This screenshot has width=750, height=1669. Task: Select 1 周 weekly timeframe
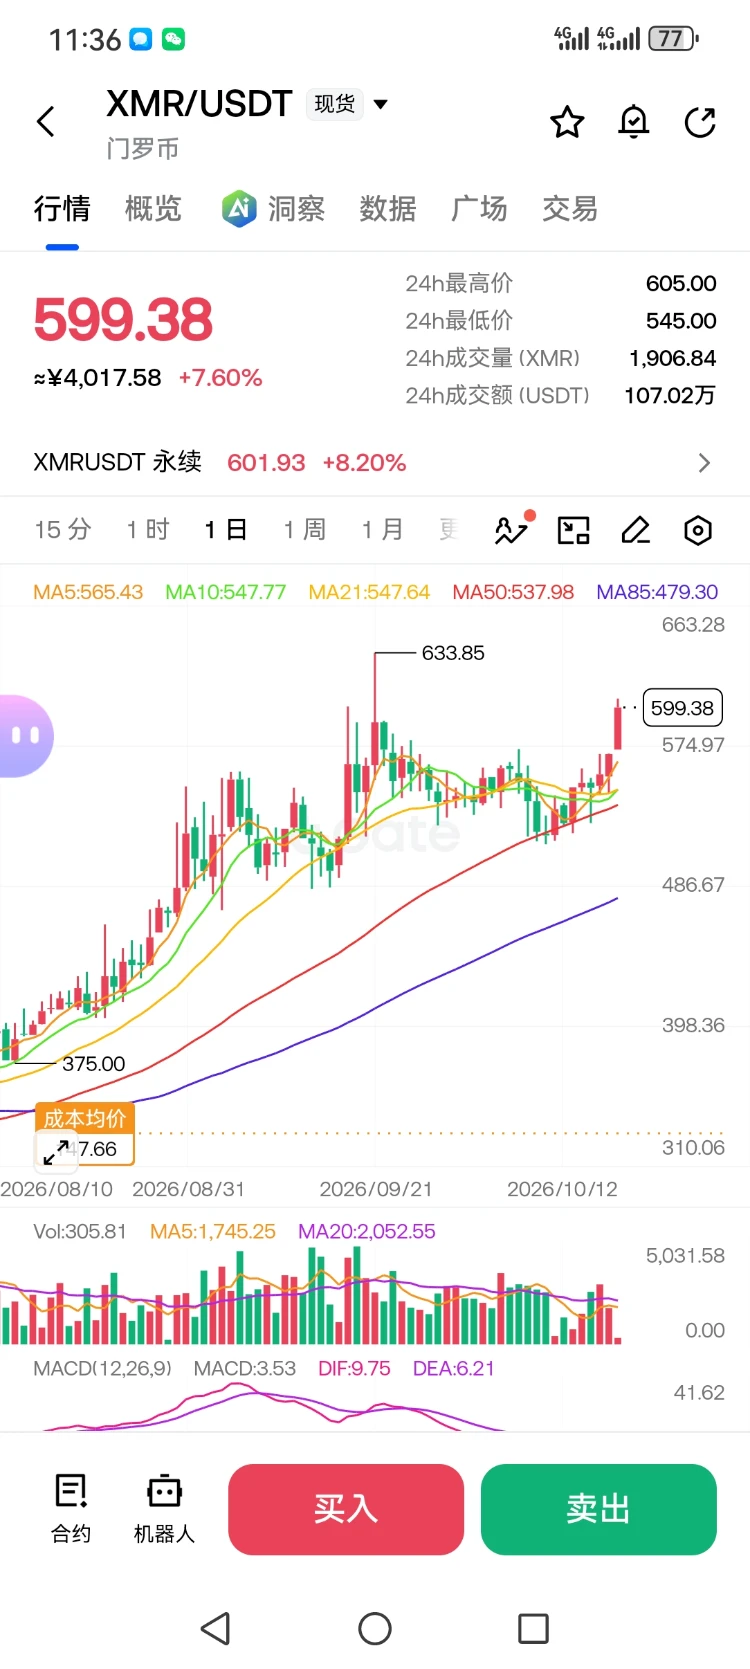point(305,529)
